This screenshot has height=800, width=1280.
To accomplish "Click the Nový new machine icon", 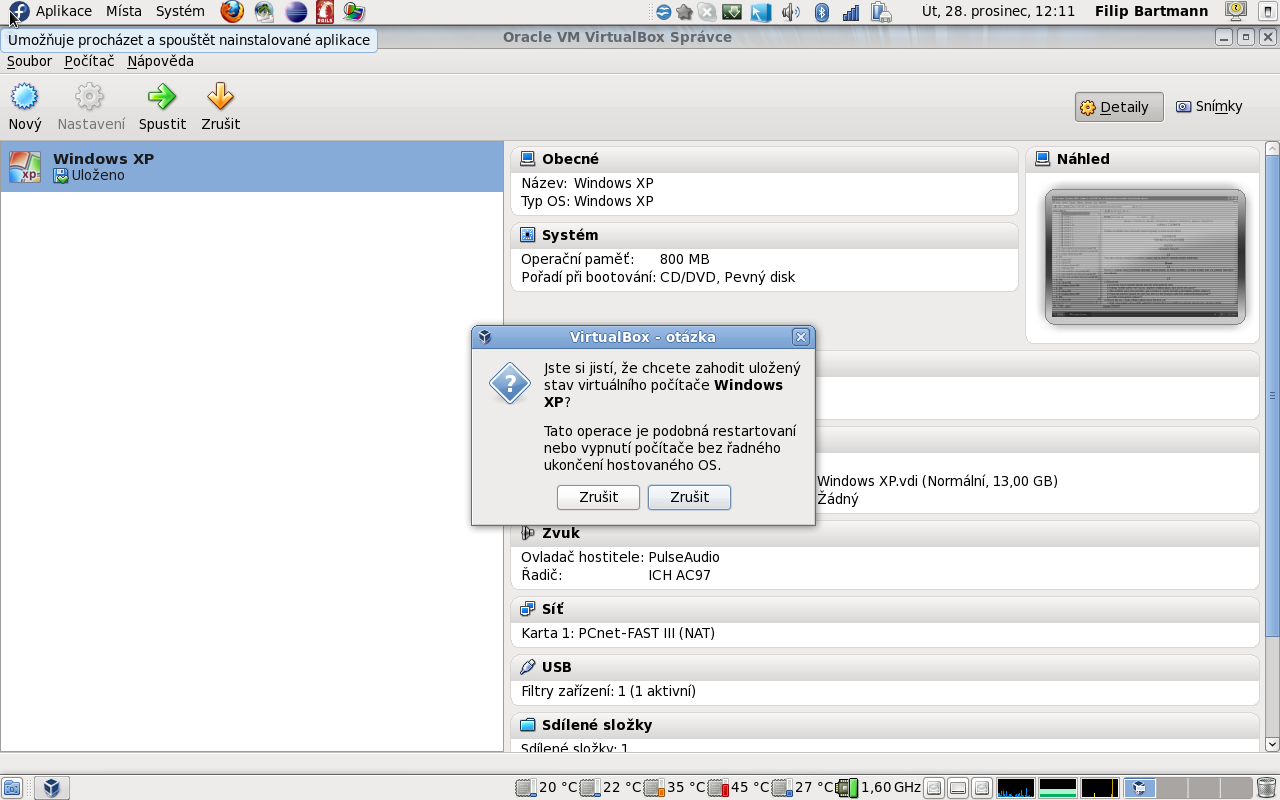I will point(24,97).
